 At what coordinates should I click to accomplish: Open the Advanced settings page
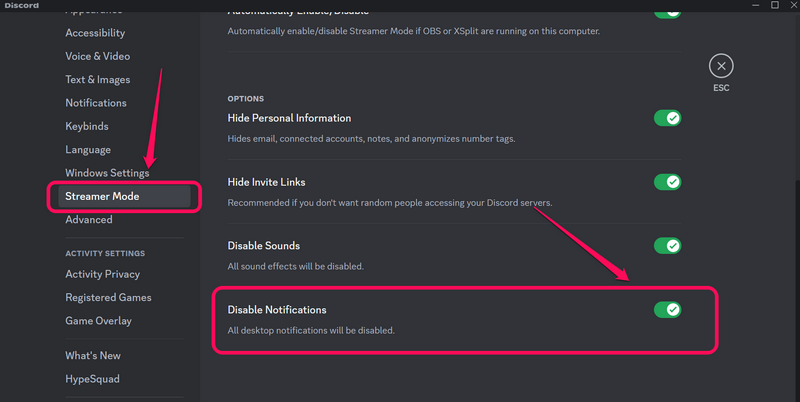pos(89,220)
